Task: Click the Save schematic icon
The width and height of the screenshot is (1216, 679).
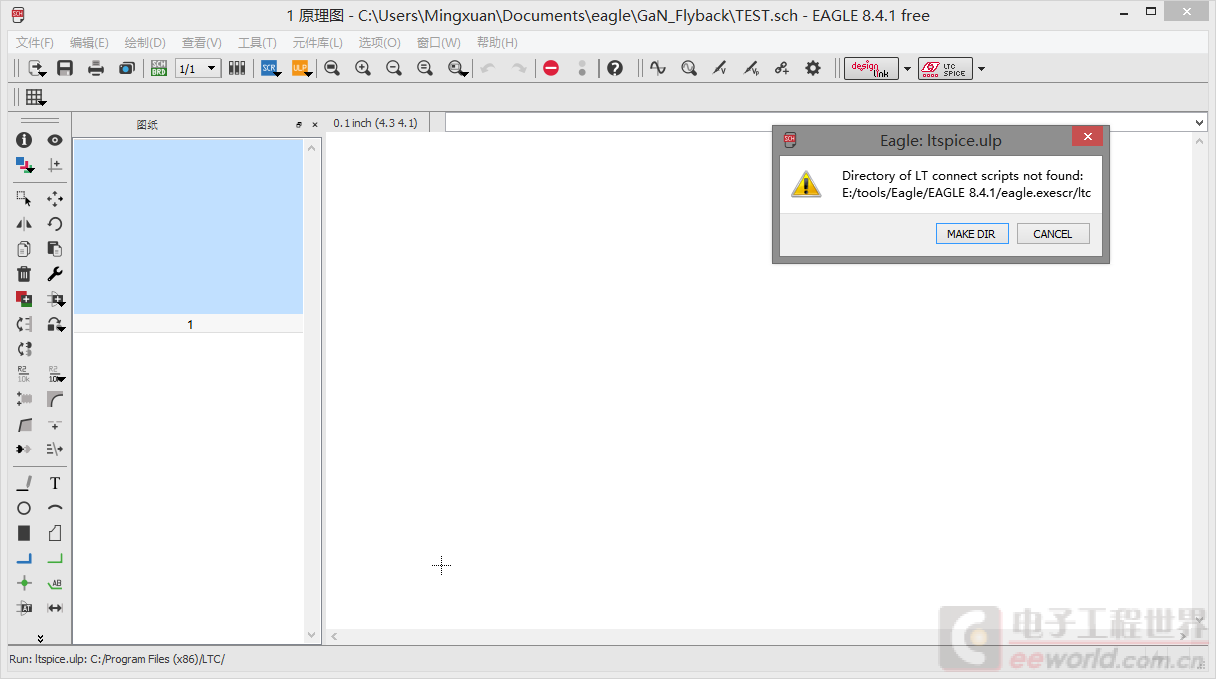Action: 65,68
